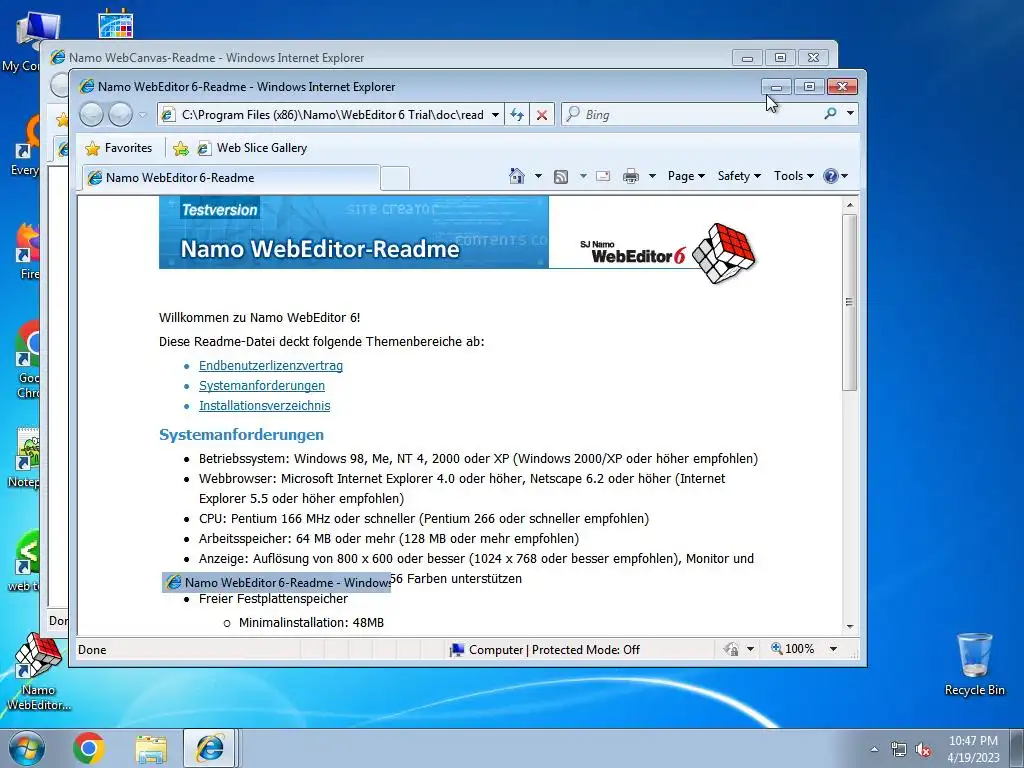Screen dimensions: 1024x768
Task: Click the RSS feeds icon
Action: click(560, 176)
